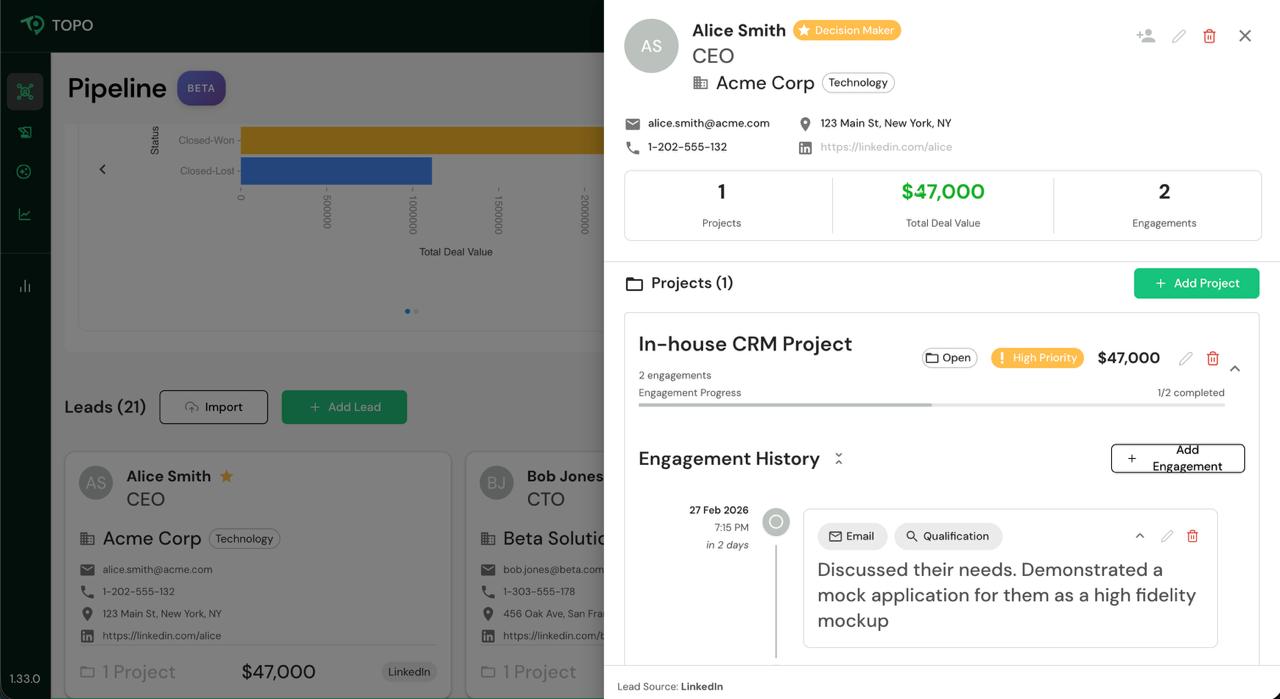Image resolution: width=1280 pixels, height=699 pixels.
Task: Click the Add Project button
Action: tap(1196, 283)
